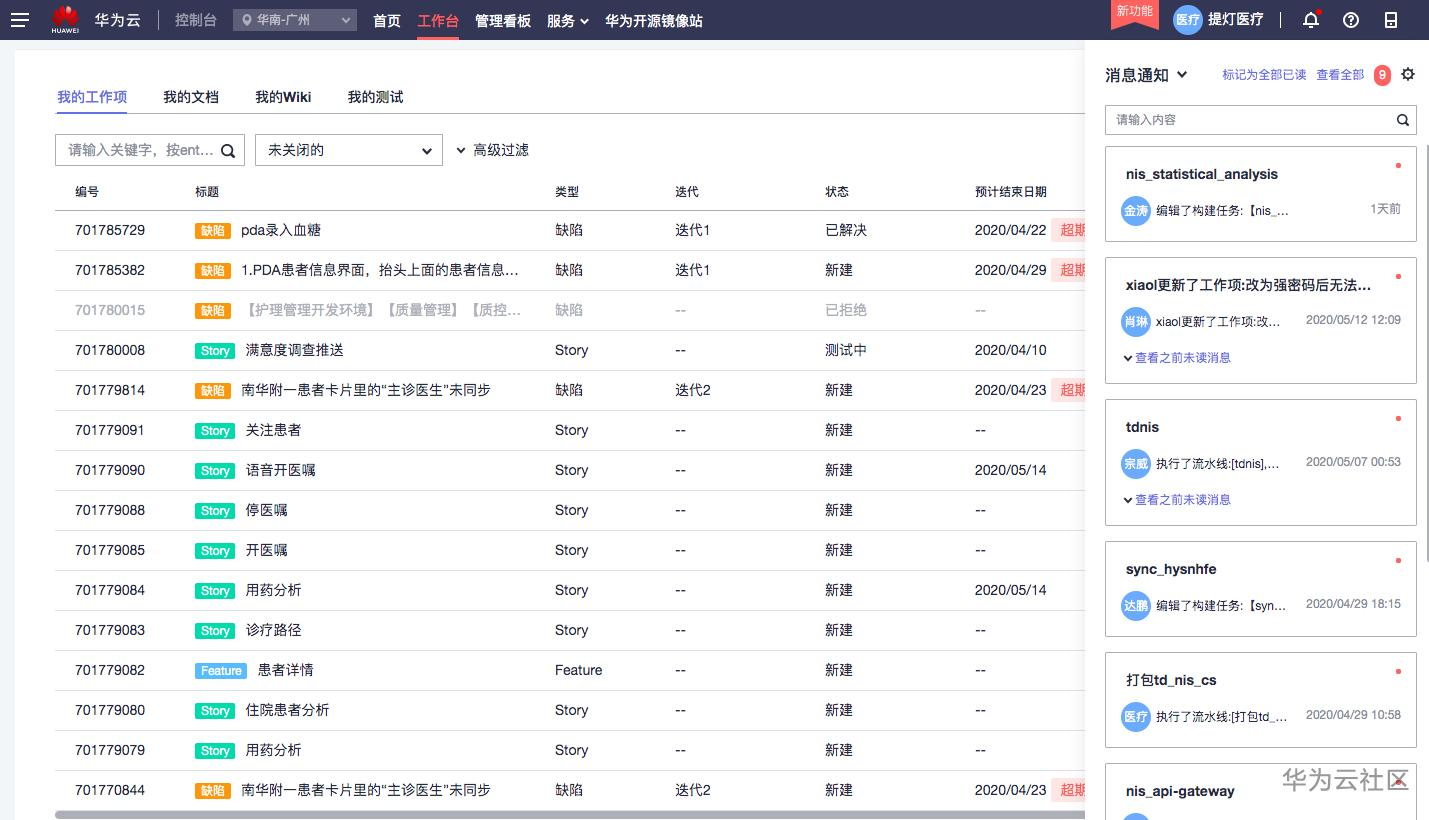Open notification settings gear
This screenshot has width=1429, height=820.
pos(1408,74)
